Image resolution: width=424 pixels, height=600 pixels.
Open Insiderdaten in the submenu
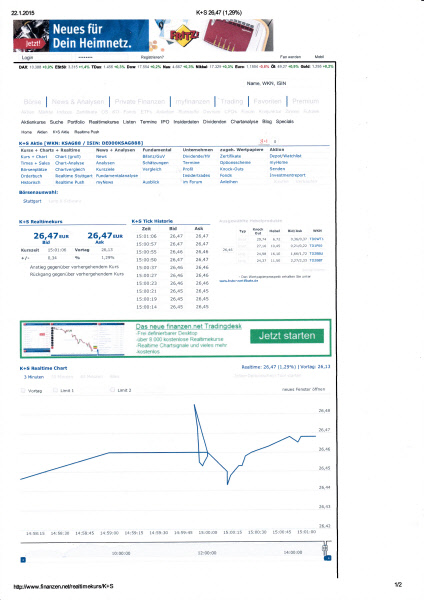[x=186, y=122]
